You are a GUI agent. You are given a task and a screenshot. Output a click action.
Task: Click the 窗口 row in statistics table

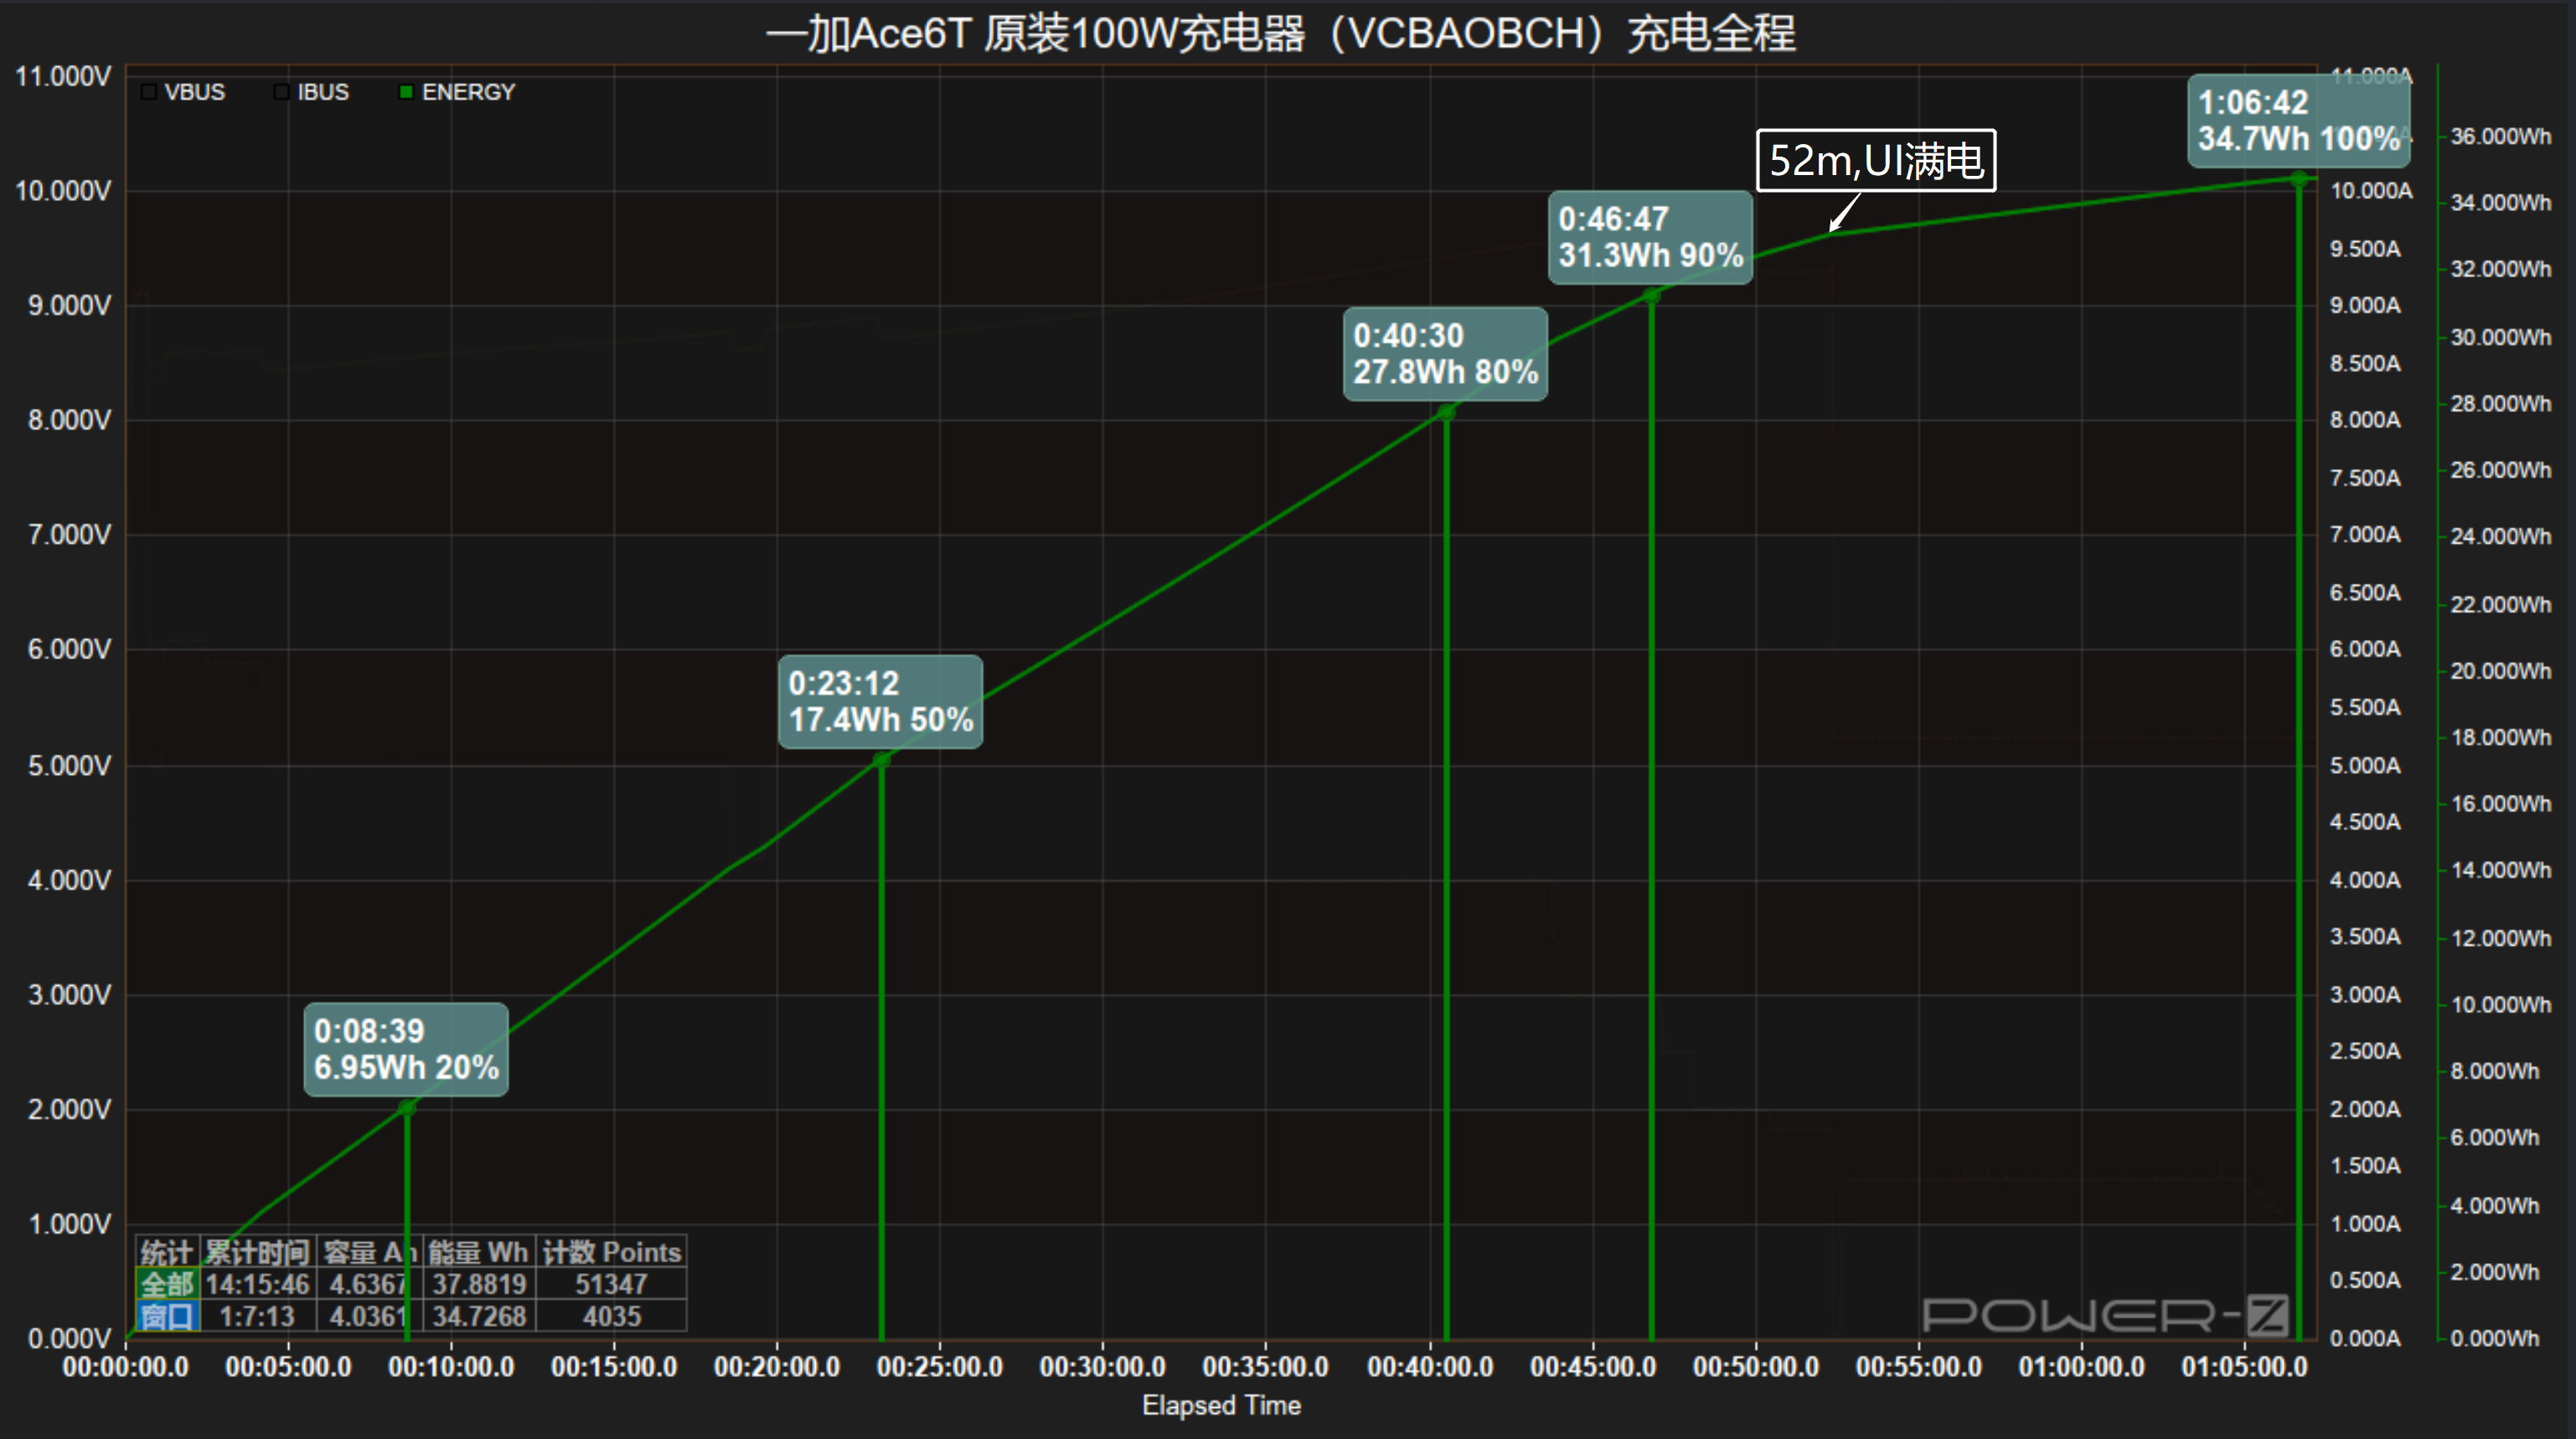[167, 1316]
